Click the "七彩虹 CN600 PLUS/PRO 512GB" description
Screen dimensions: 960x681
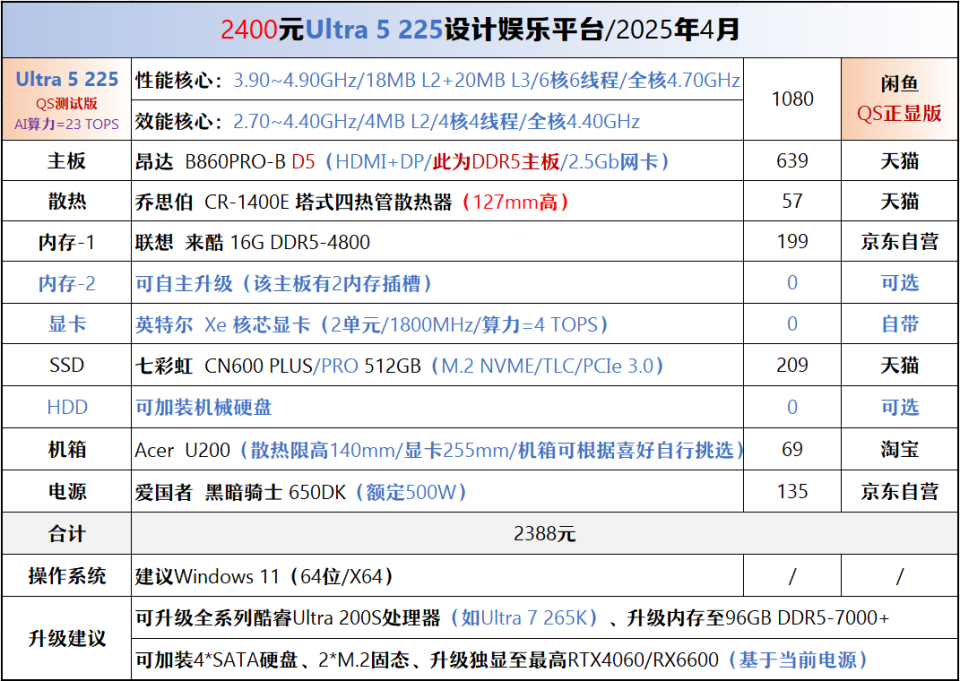pos(399,366)
